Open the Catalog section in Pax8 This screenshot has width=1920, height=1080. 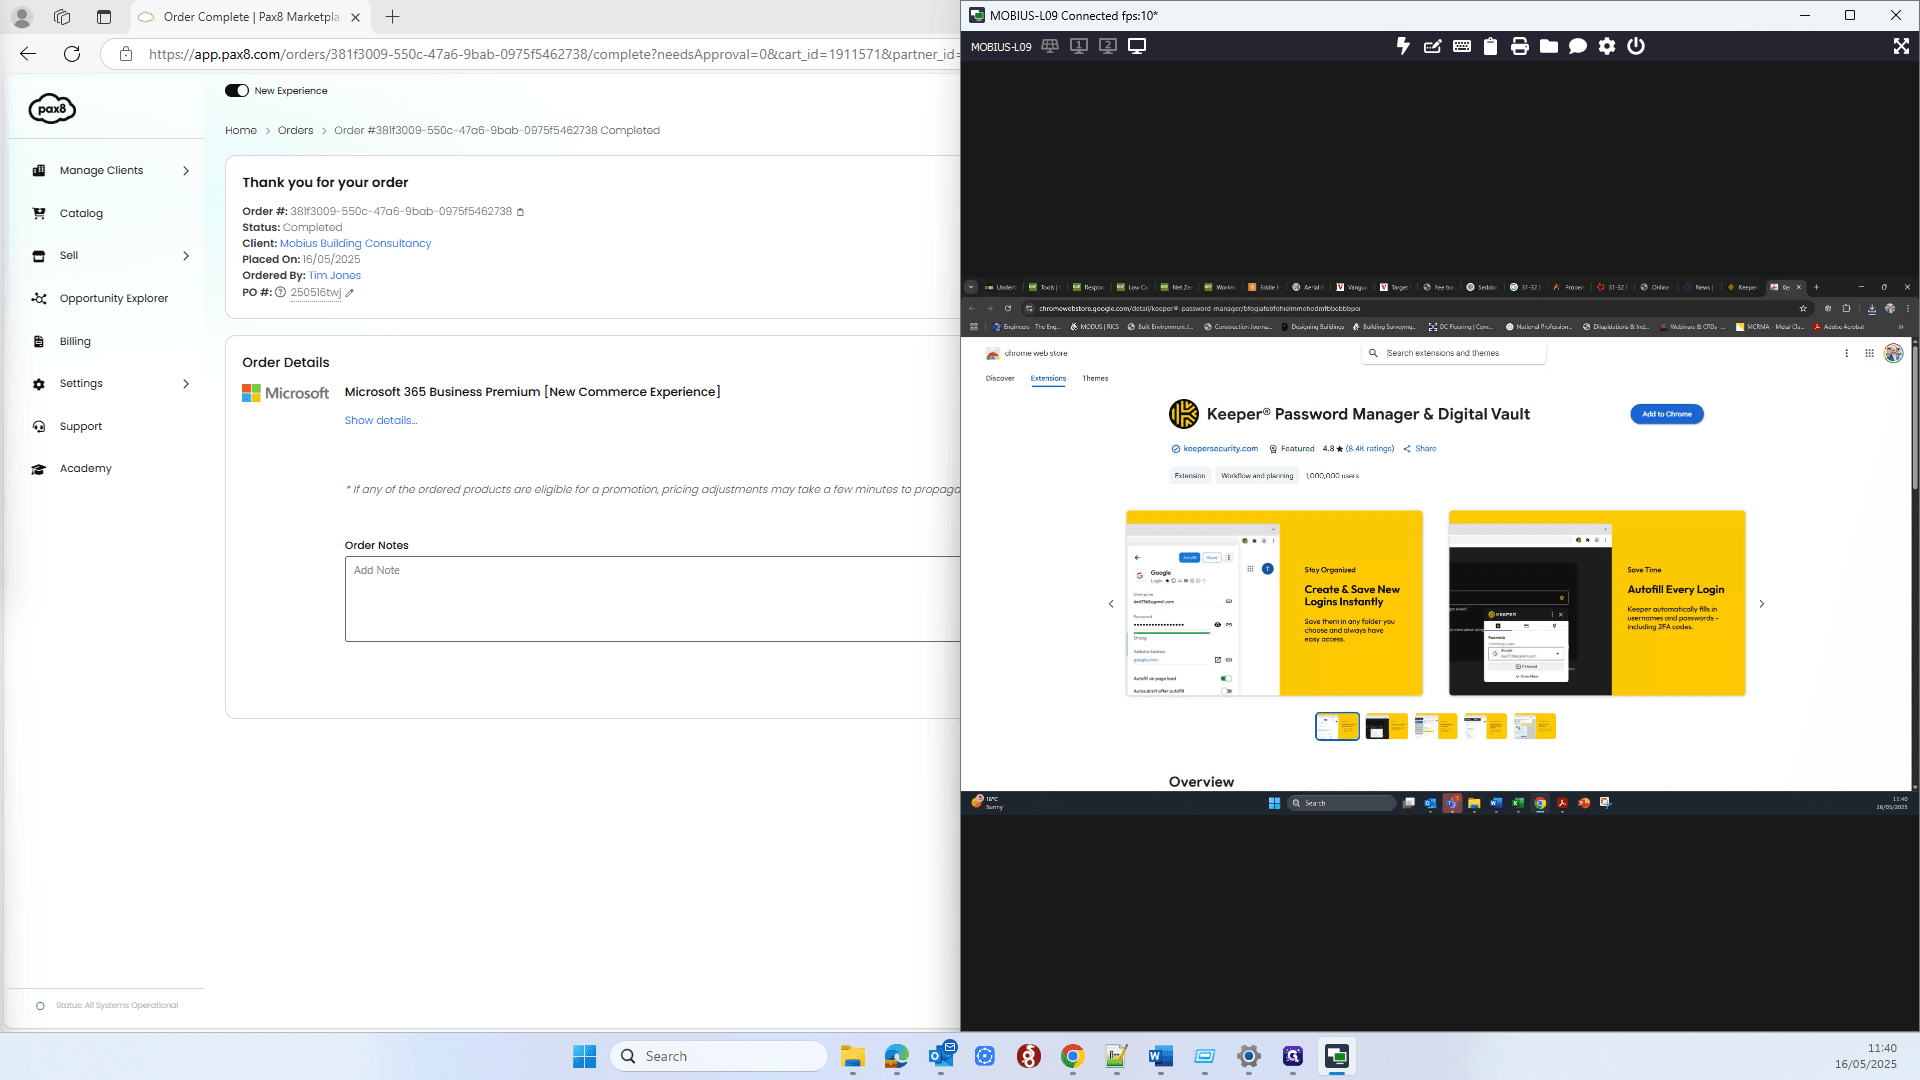[81, 213]
